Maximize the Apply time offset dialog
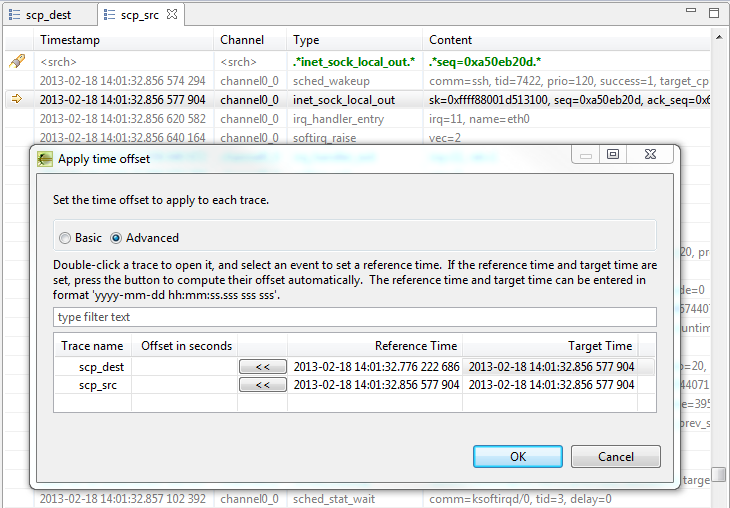 click(x=613, y=155)
